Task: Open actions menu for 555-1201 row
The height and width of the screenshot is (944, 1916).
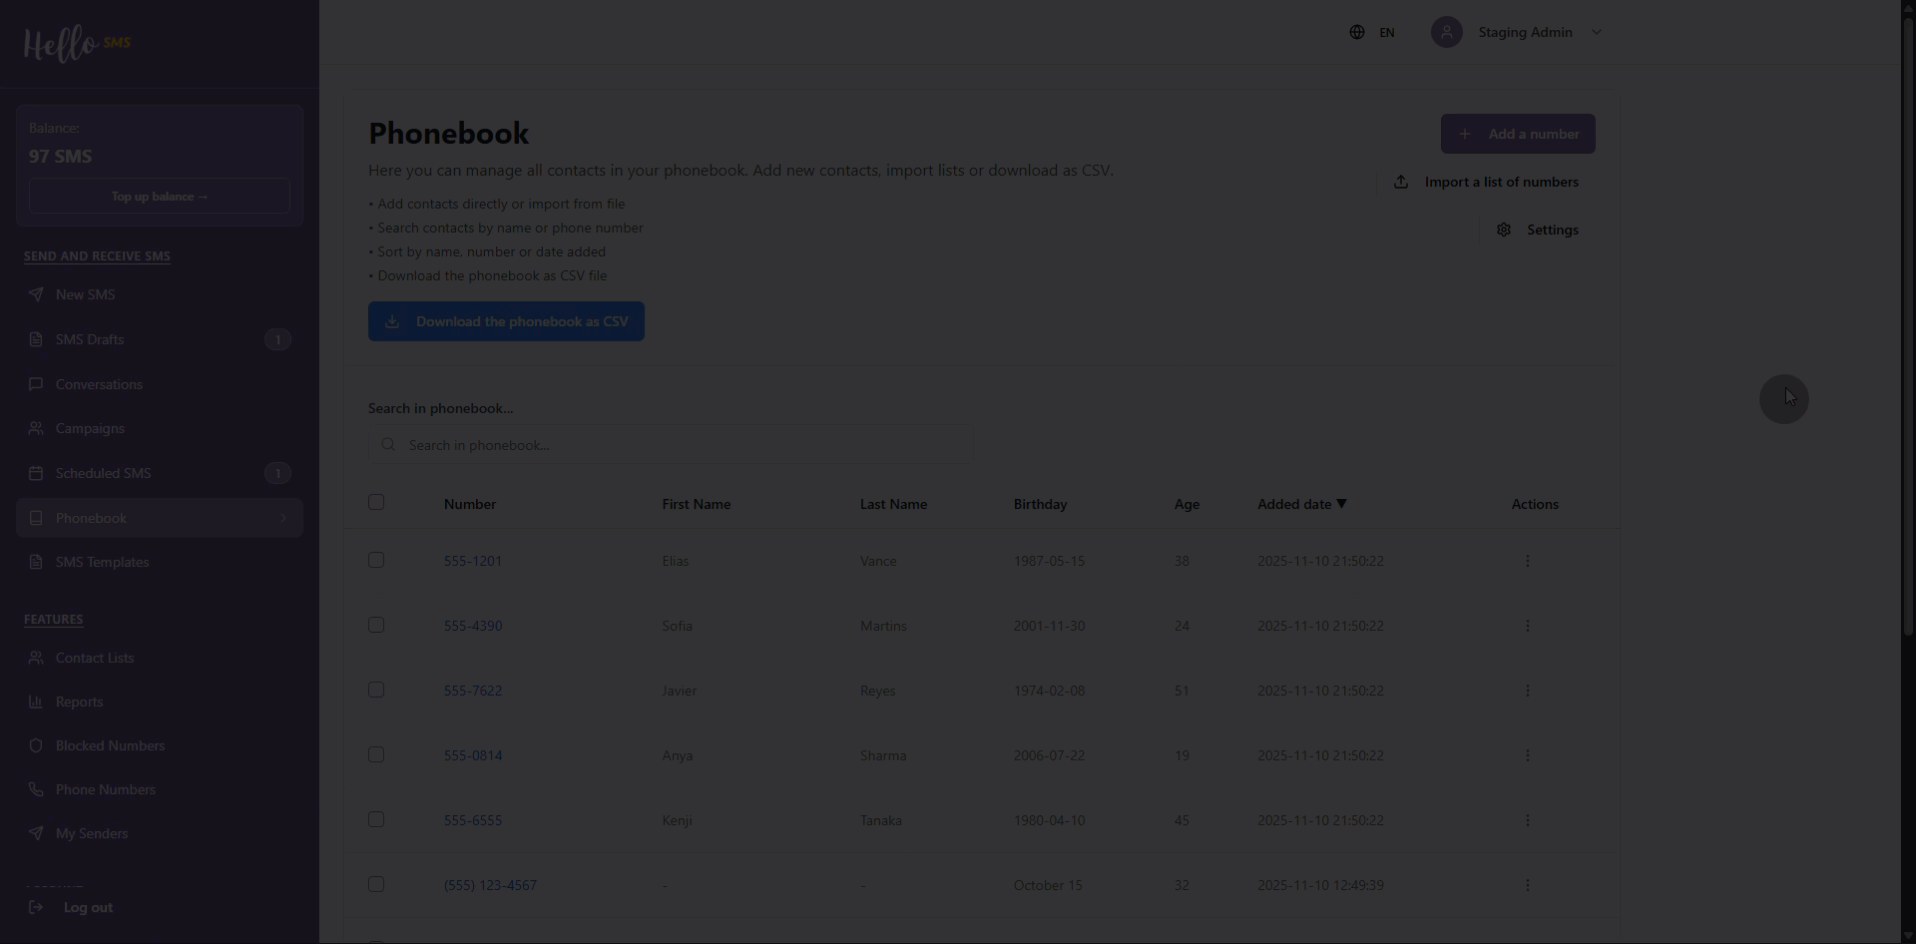Action: pyautogui.click(x=1527, y=561)
